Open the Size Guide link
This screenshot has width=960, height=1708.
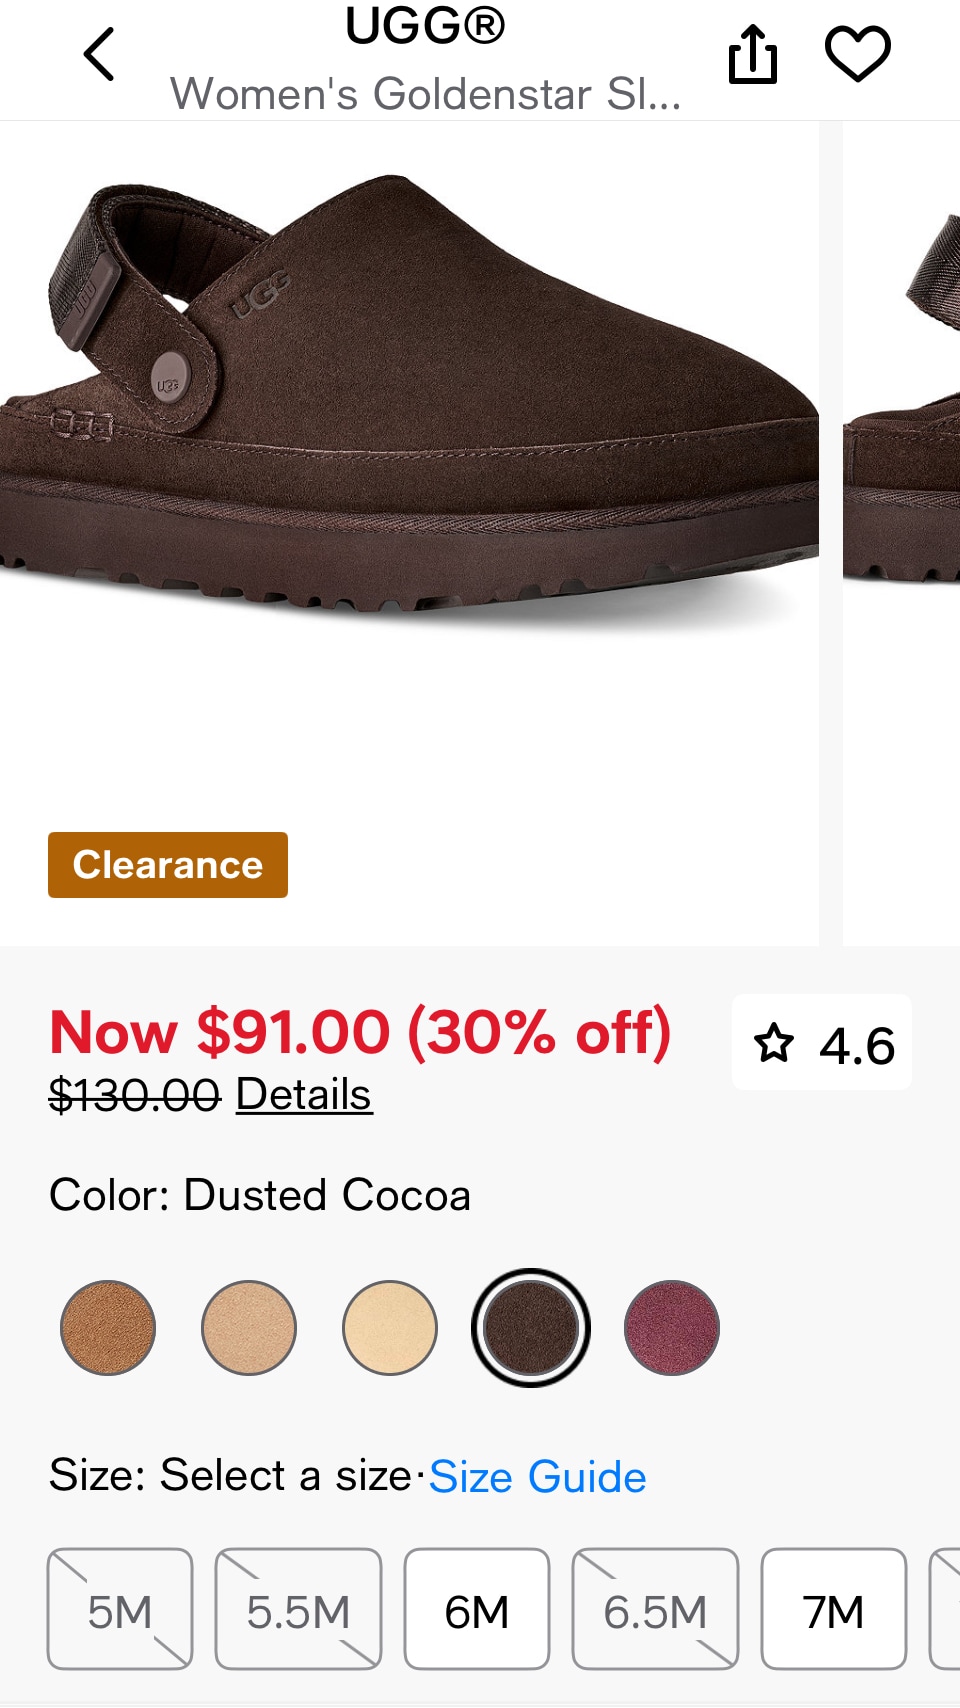[x=537, y=1477]
